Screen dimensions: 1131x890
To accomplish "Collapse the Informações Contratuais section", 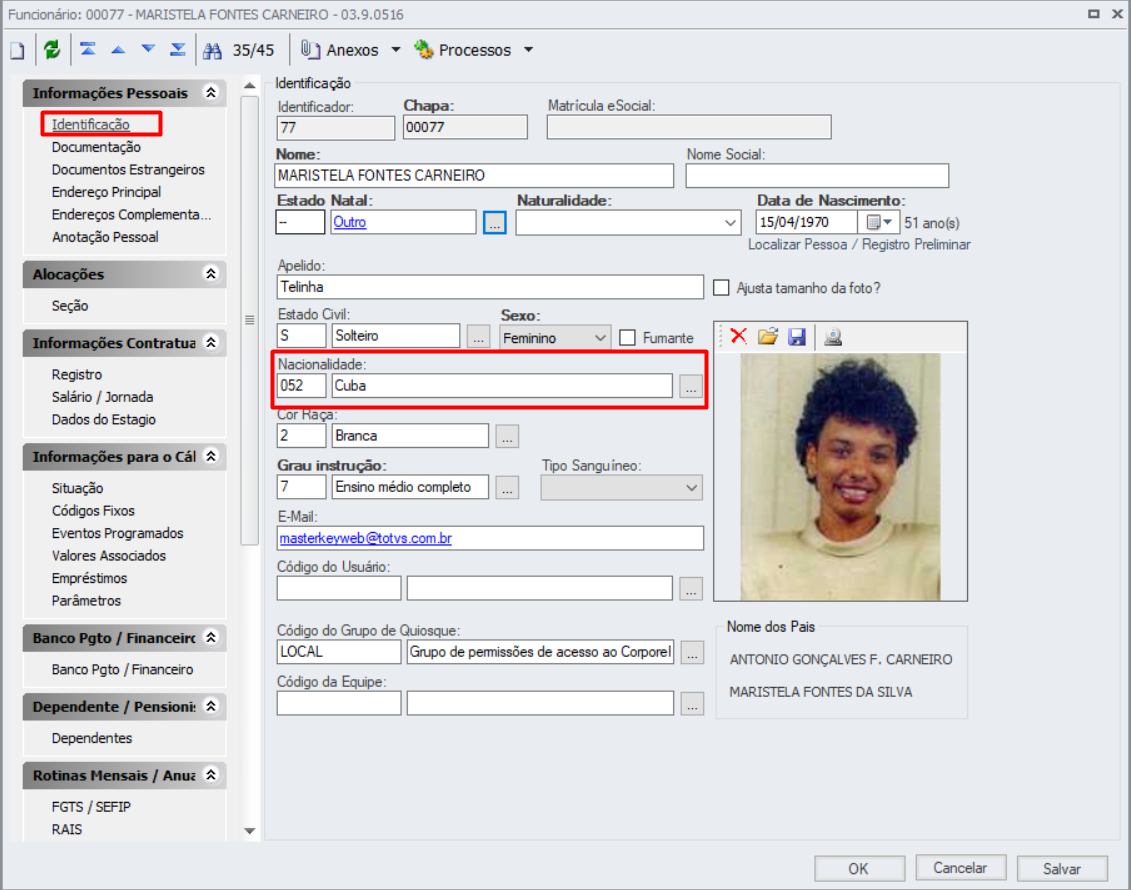I will coord(211,342).
